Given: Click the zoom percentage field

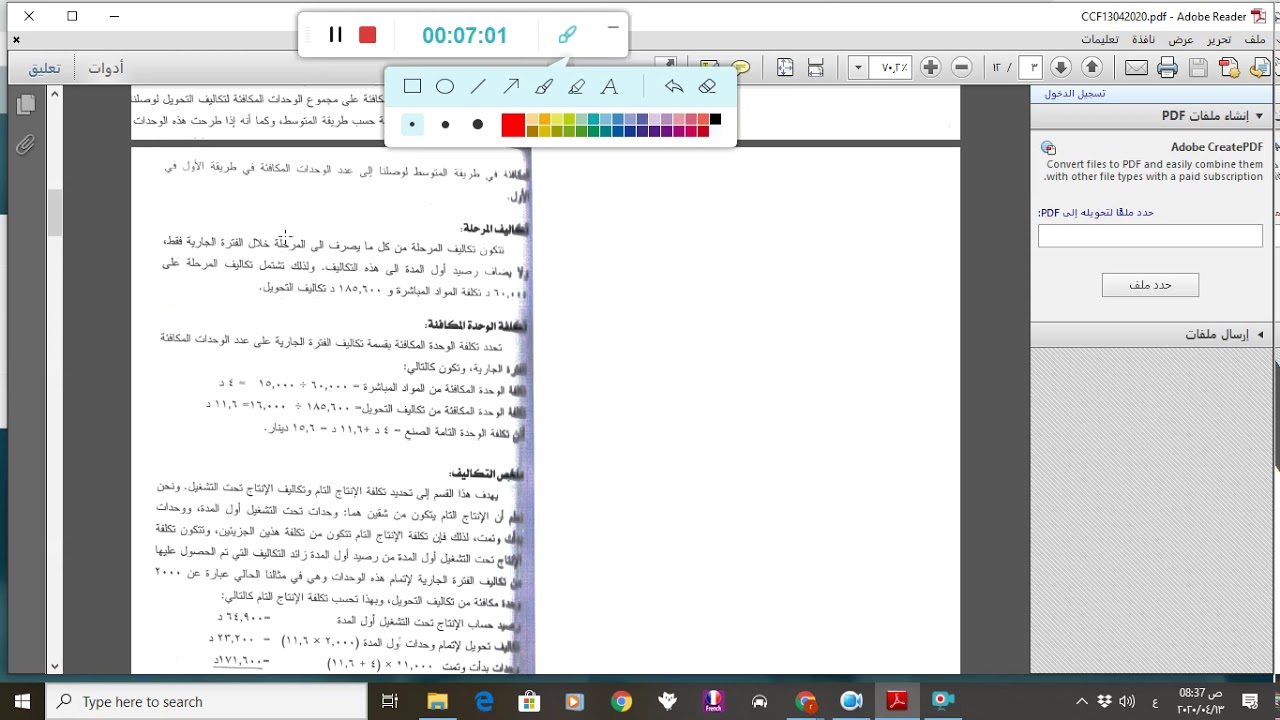Looking at the screenshot, I should click(x=891, y=67).
